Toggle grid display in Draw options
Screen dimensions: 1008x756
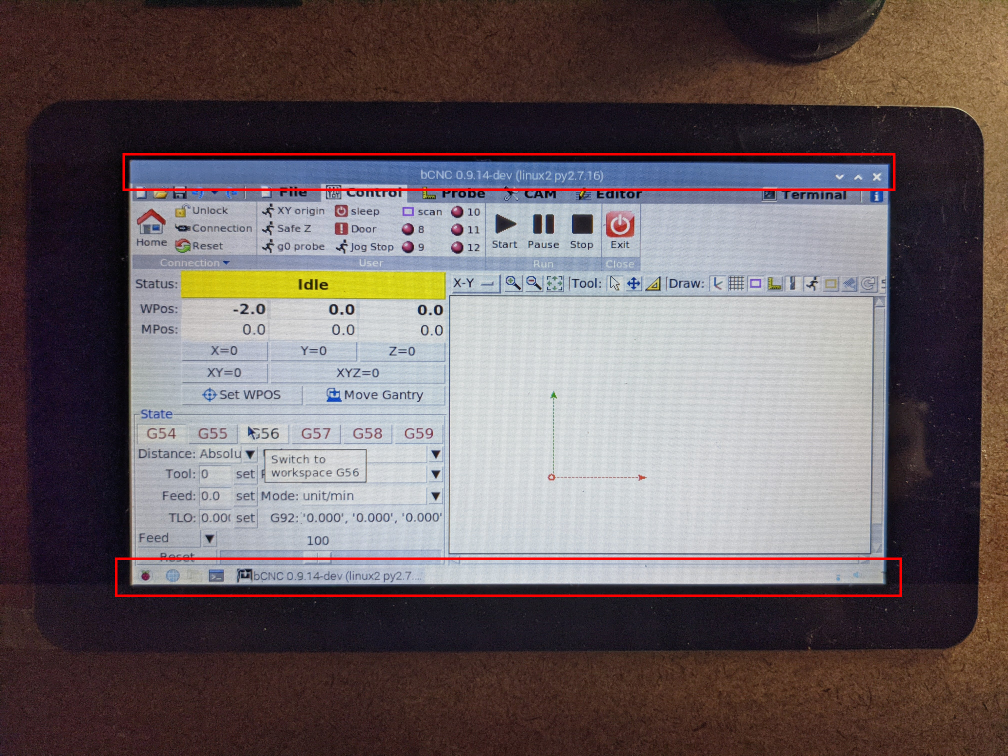[x=737, y=284]
